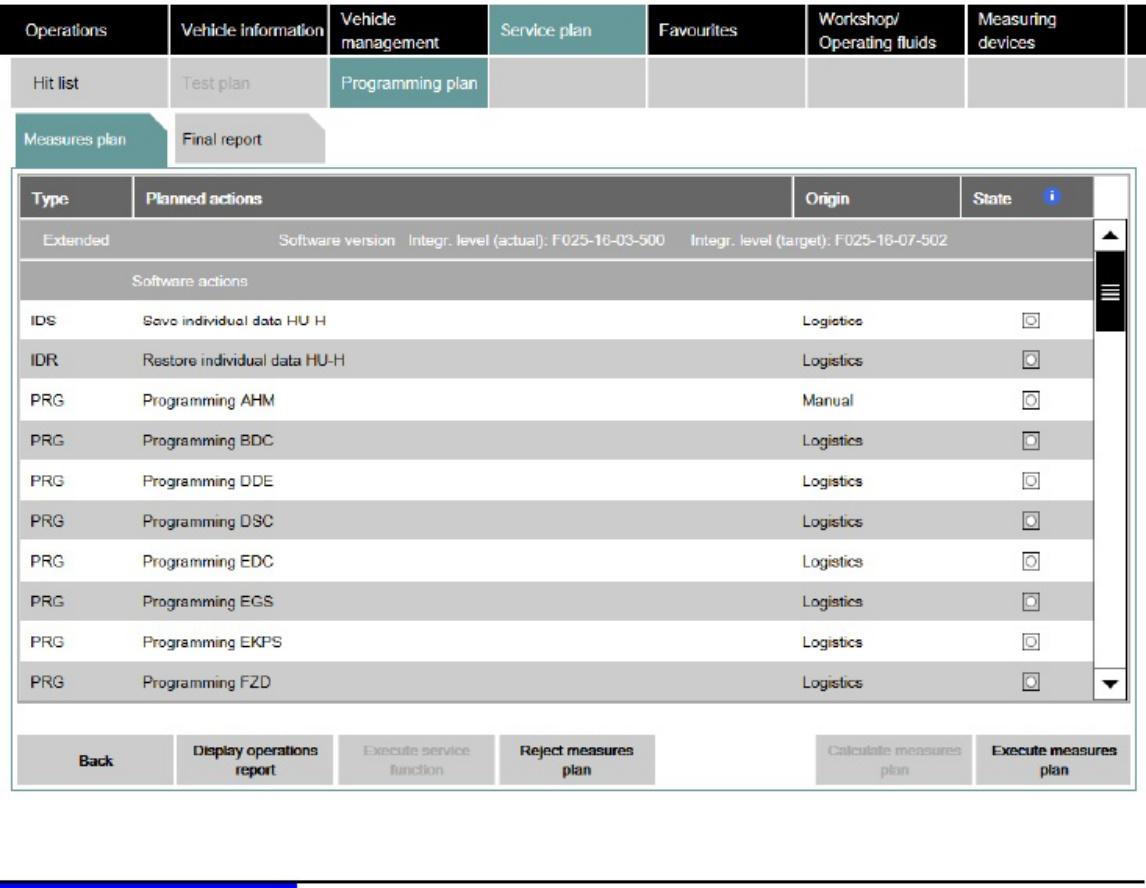The image size is (1146, 888).
Task: Click 'IDS' type cell
Action: pyautogui.click(x=43, y=320)
